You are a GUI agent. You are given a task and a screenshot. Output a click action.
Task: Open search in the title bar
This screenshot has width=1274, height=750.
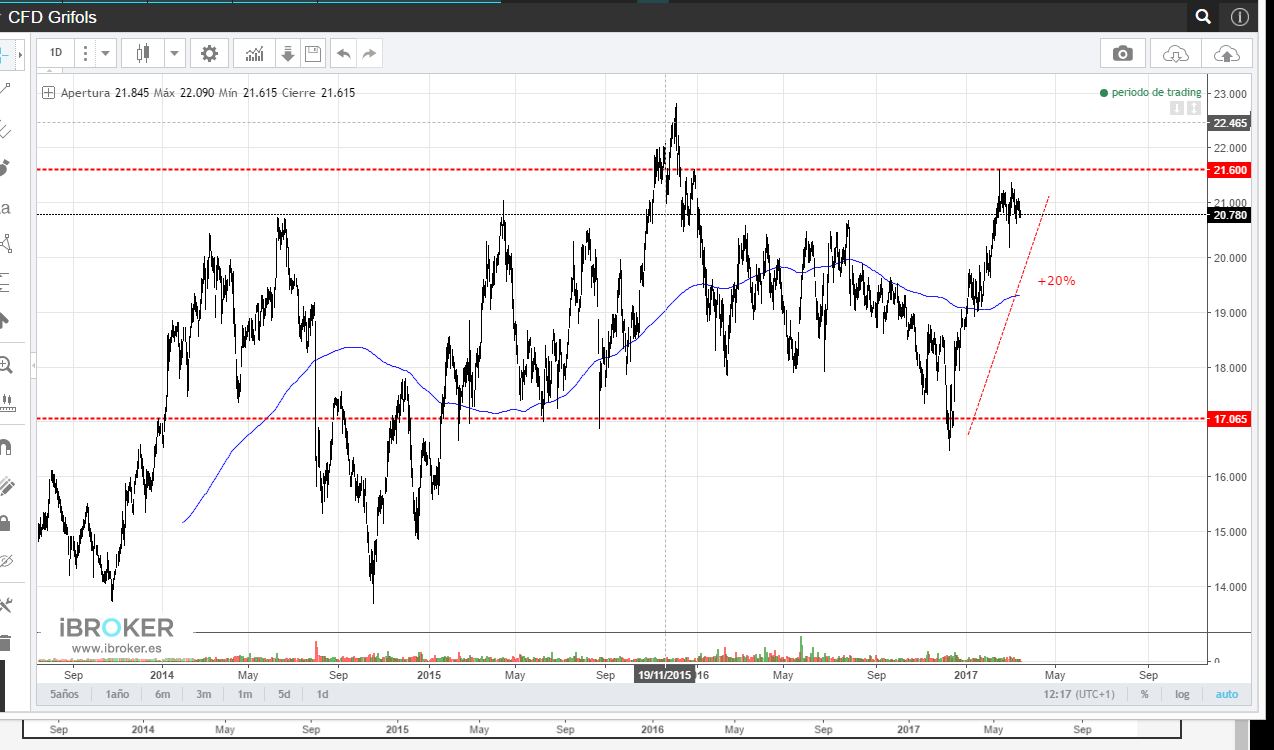pos(1203,17)
